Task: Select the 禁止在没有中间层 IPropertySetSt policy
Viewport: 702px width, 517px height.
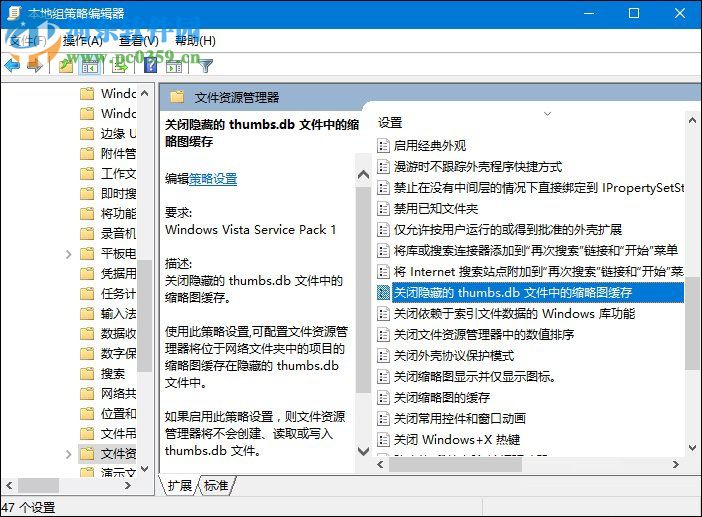Action: (x=539, y=188)
